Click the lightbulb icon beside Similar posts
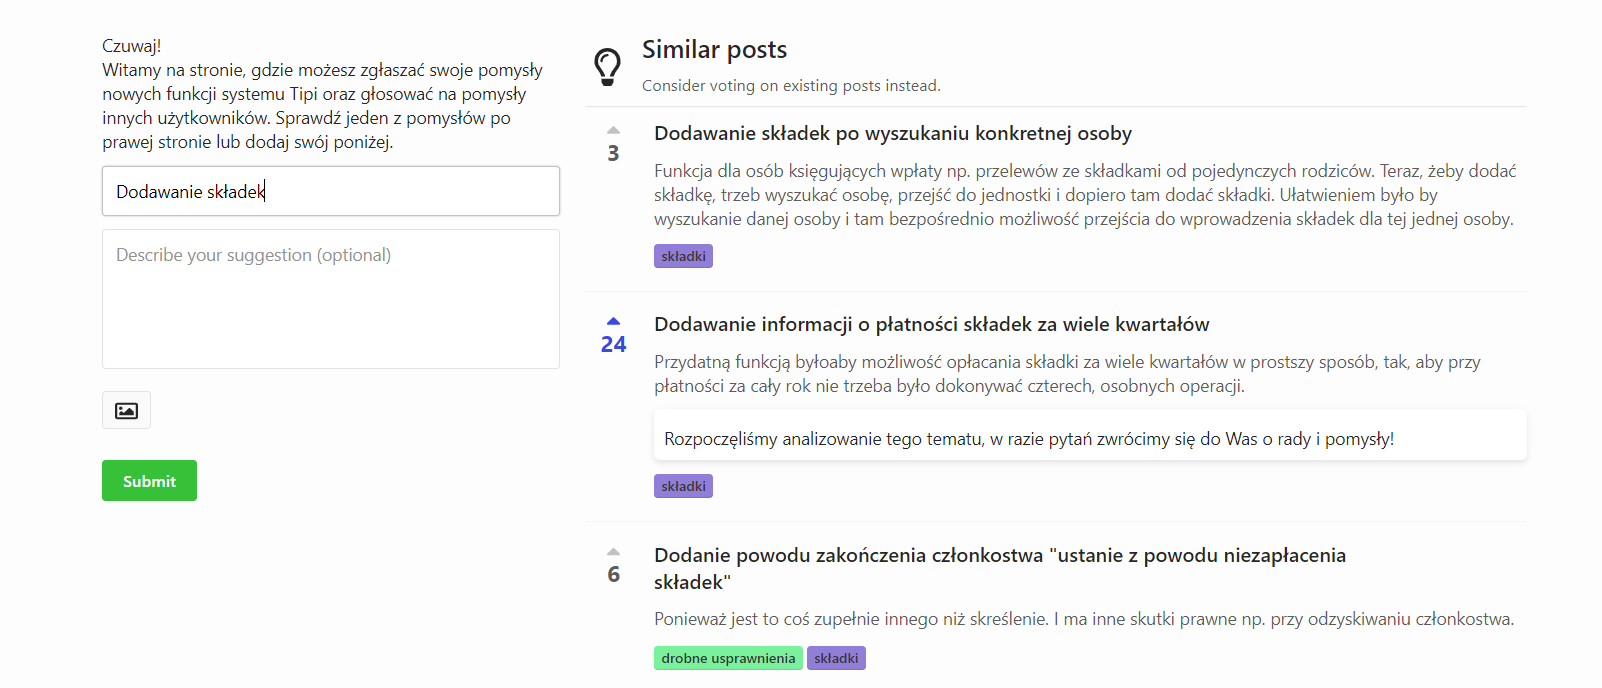This screenshot has width=1602, height=688. 607,67
